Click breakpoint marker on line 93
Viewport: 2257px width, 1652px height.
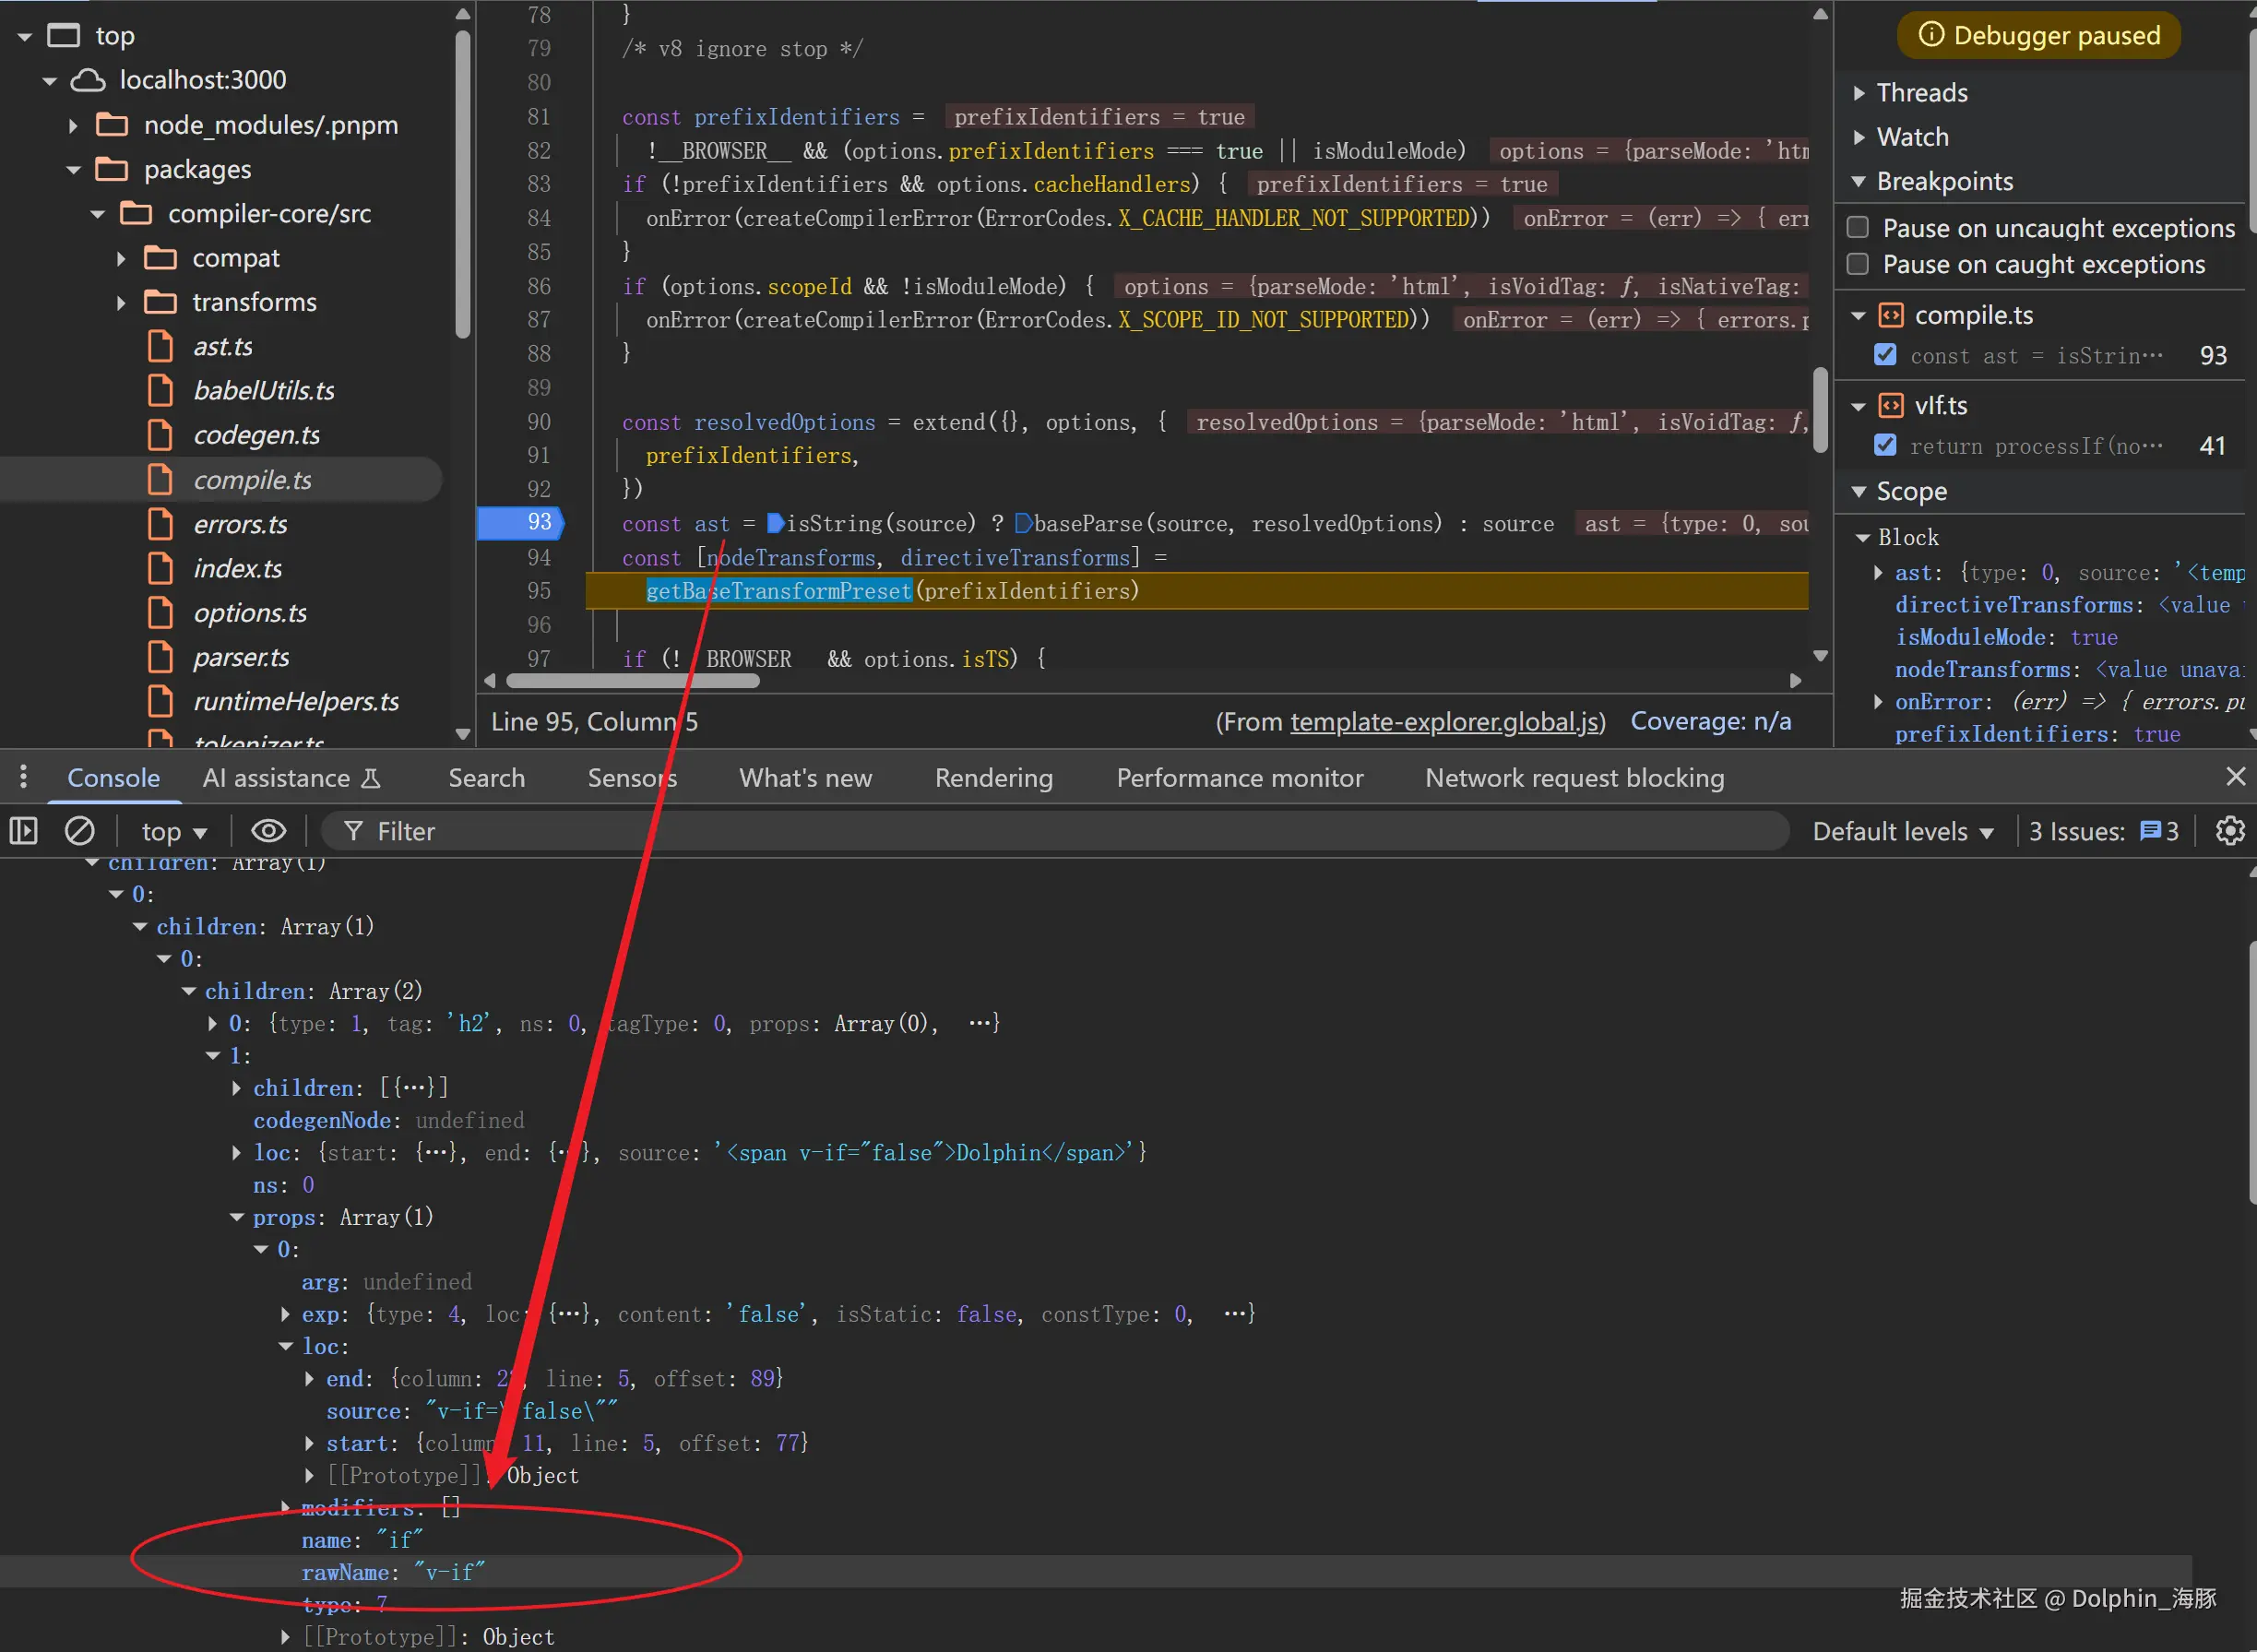(522, 523)
